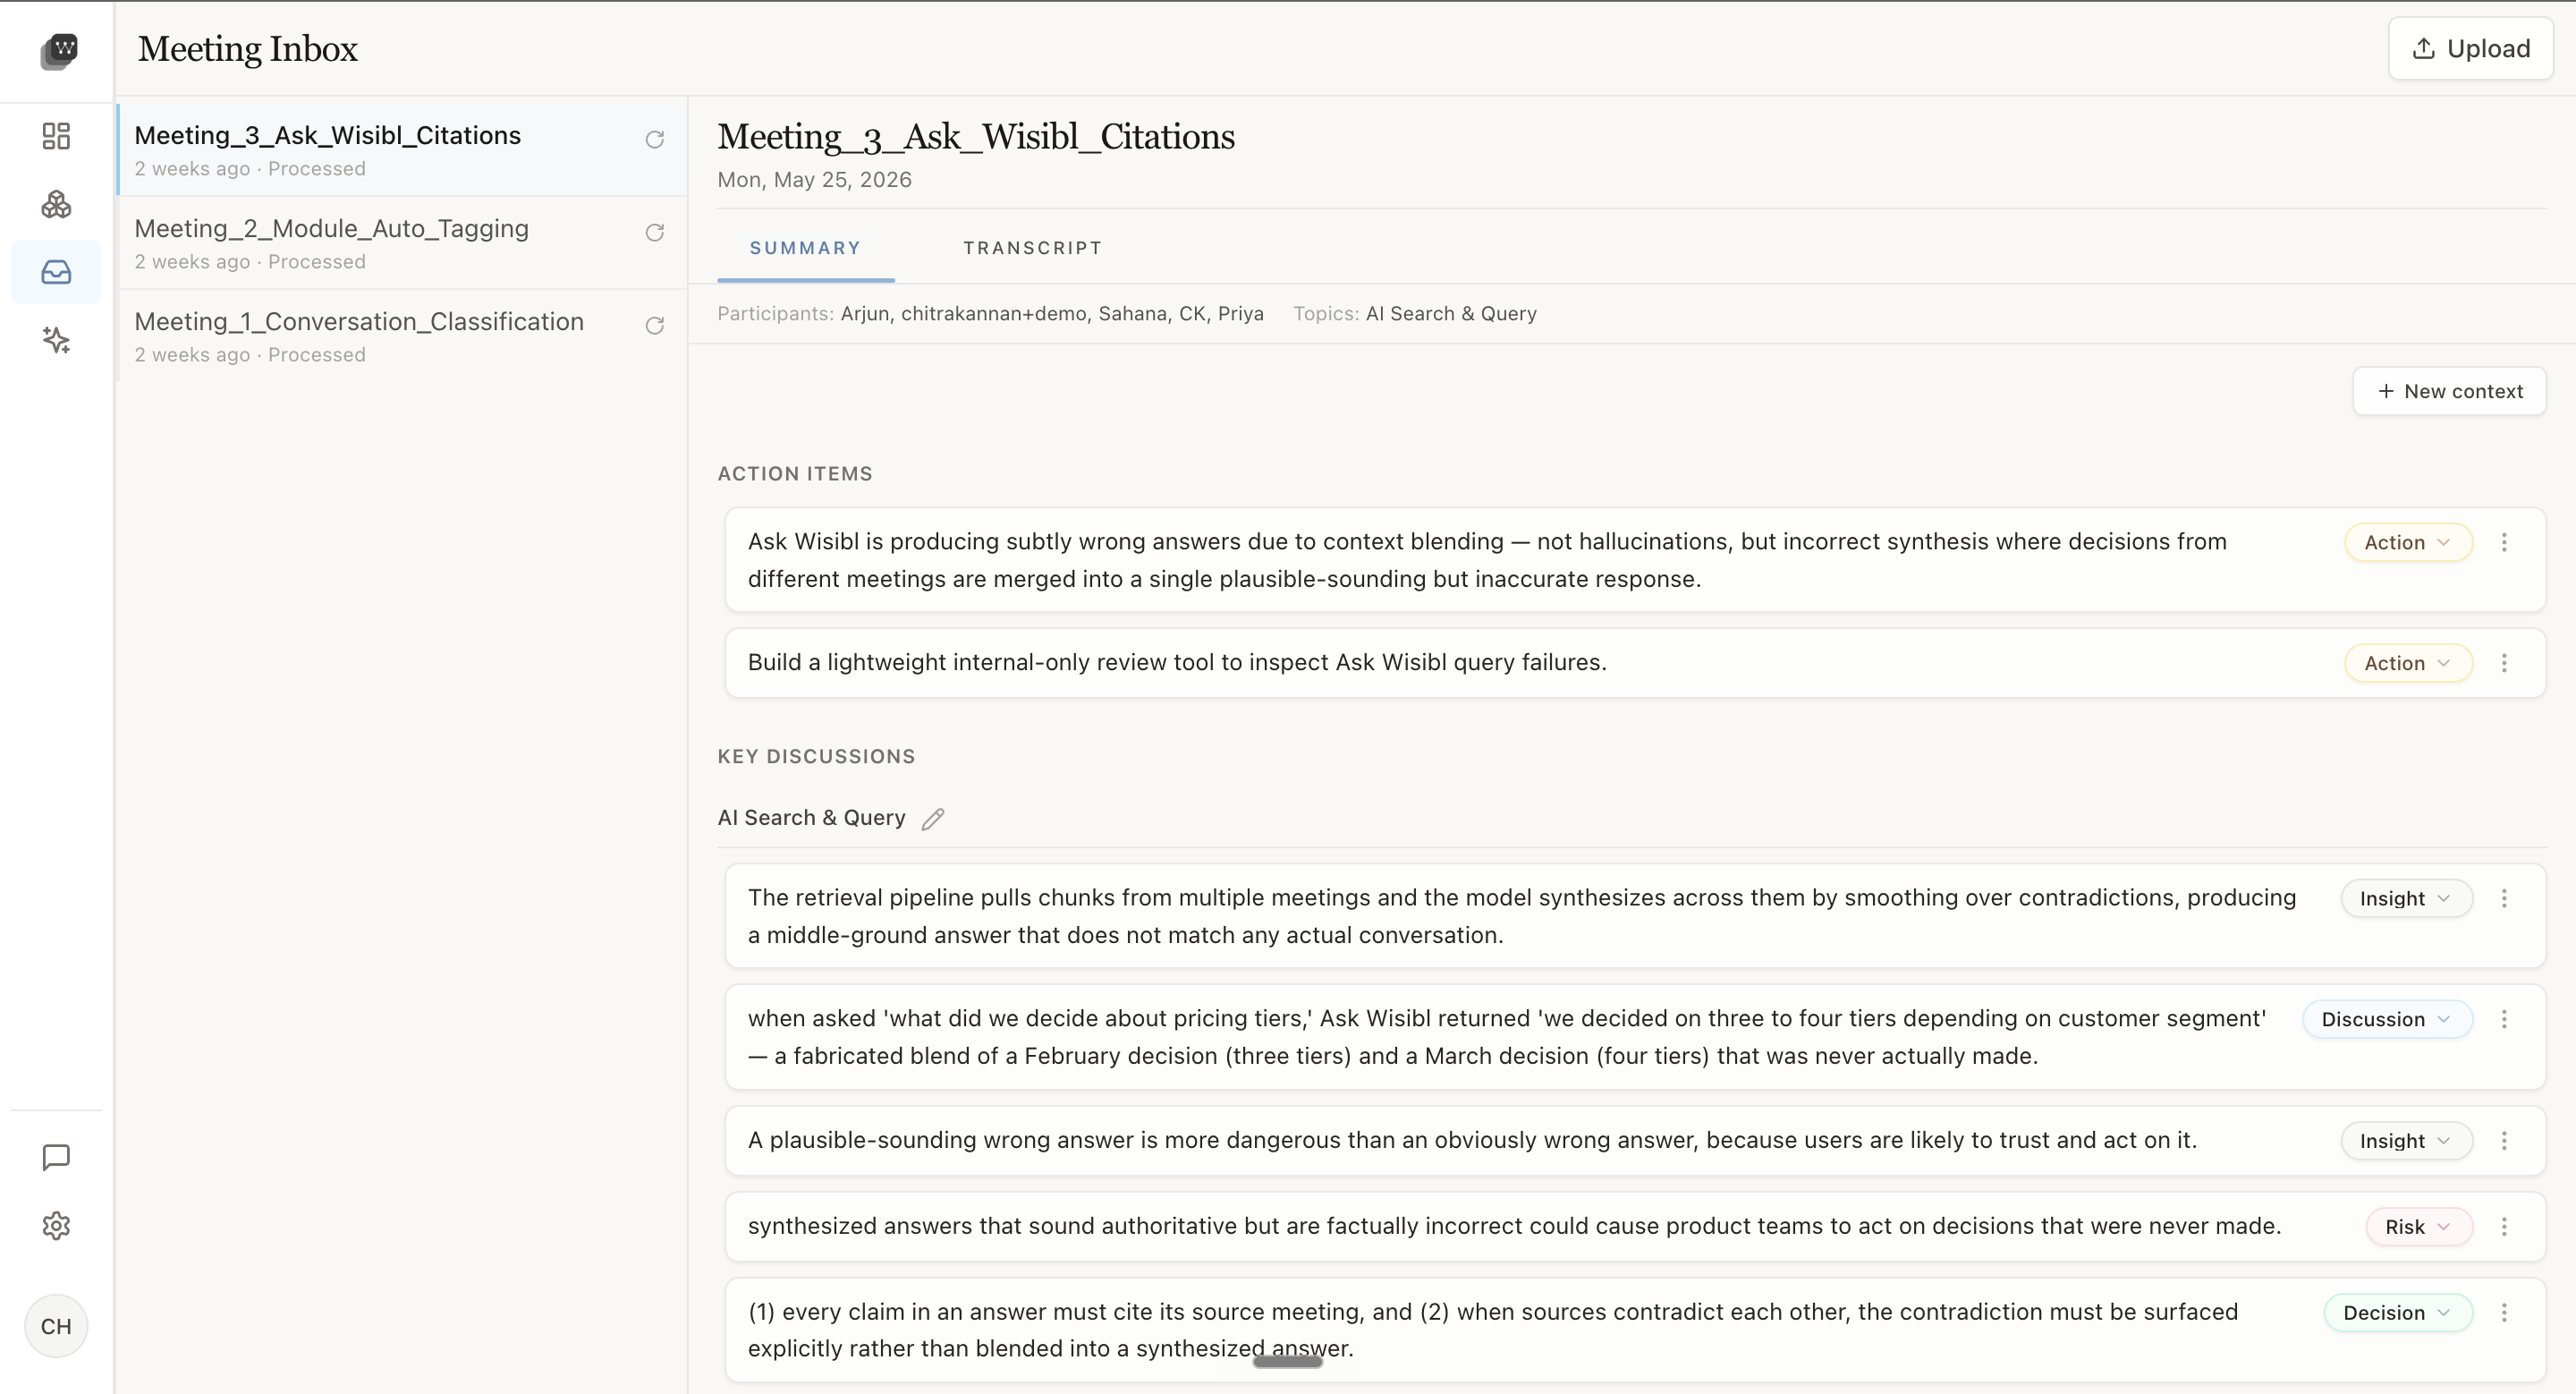Open the Decision type dropdown

click(x=2398, y=1313)
